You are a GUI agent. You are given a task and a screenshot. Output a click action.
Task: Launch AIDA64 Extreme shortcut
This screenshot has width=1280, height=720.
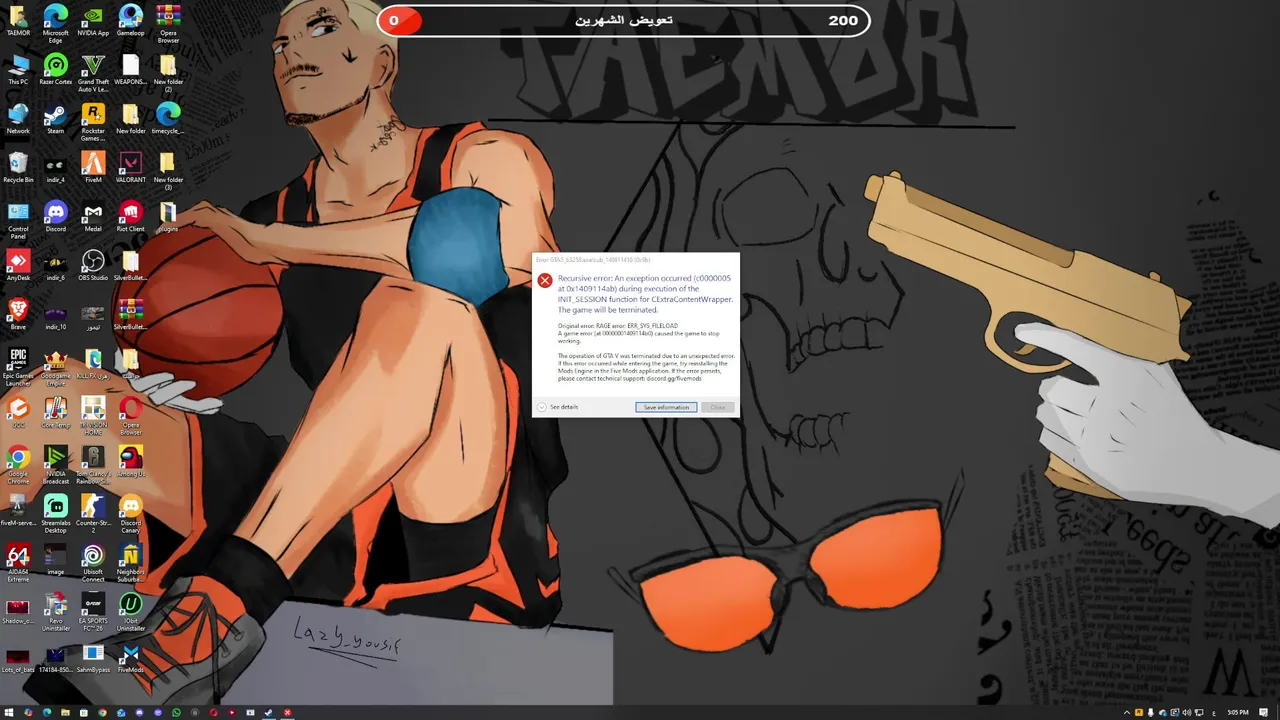point(18,562)
